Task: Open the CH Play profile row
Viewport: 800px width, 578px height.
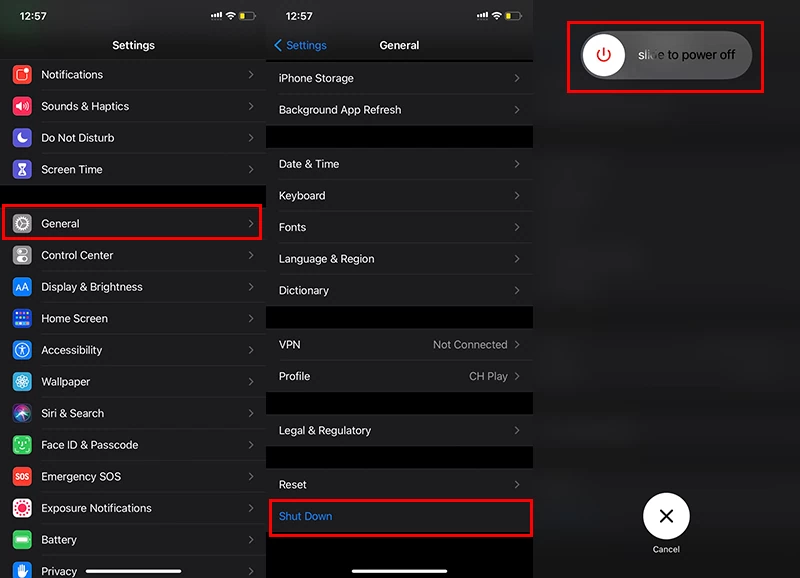Action: click(x=400, y=376)
